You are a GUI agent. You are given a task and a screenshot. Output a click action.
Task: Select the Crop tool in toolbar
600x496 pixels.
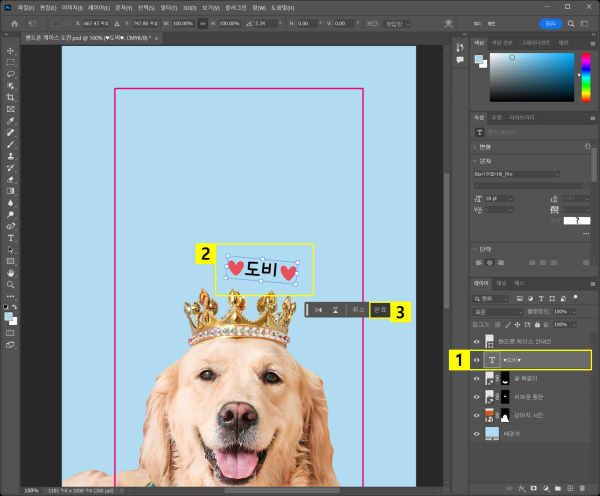(10, 97)
